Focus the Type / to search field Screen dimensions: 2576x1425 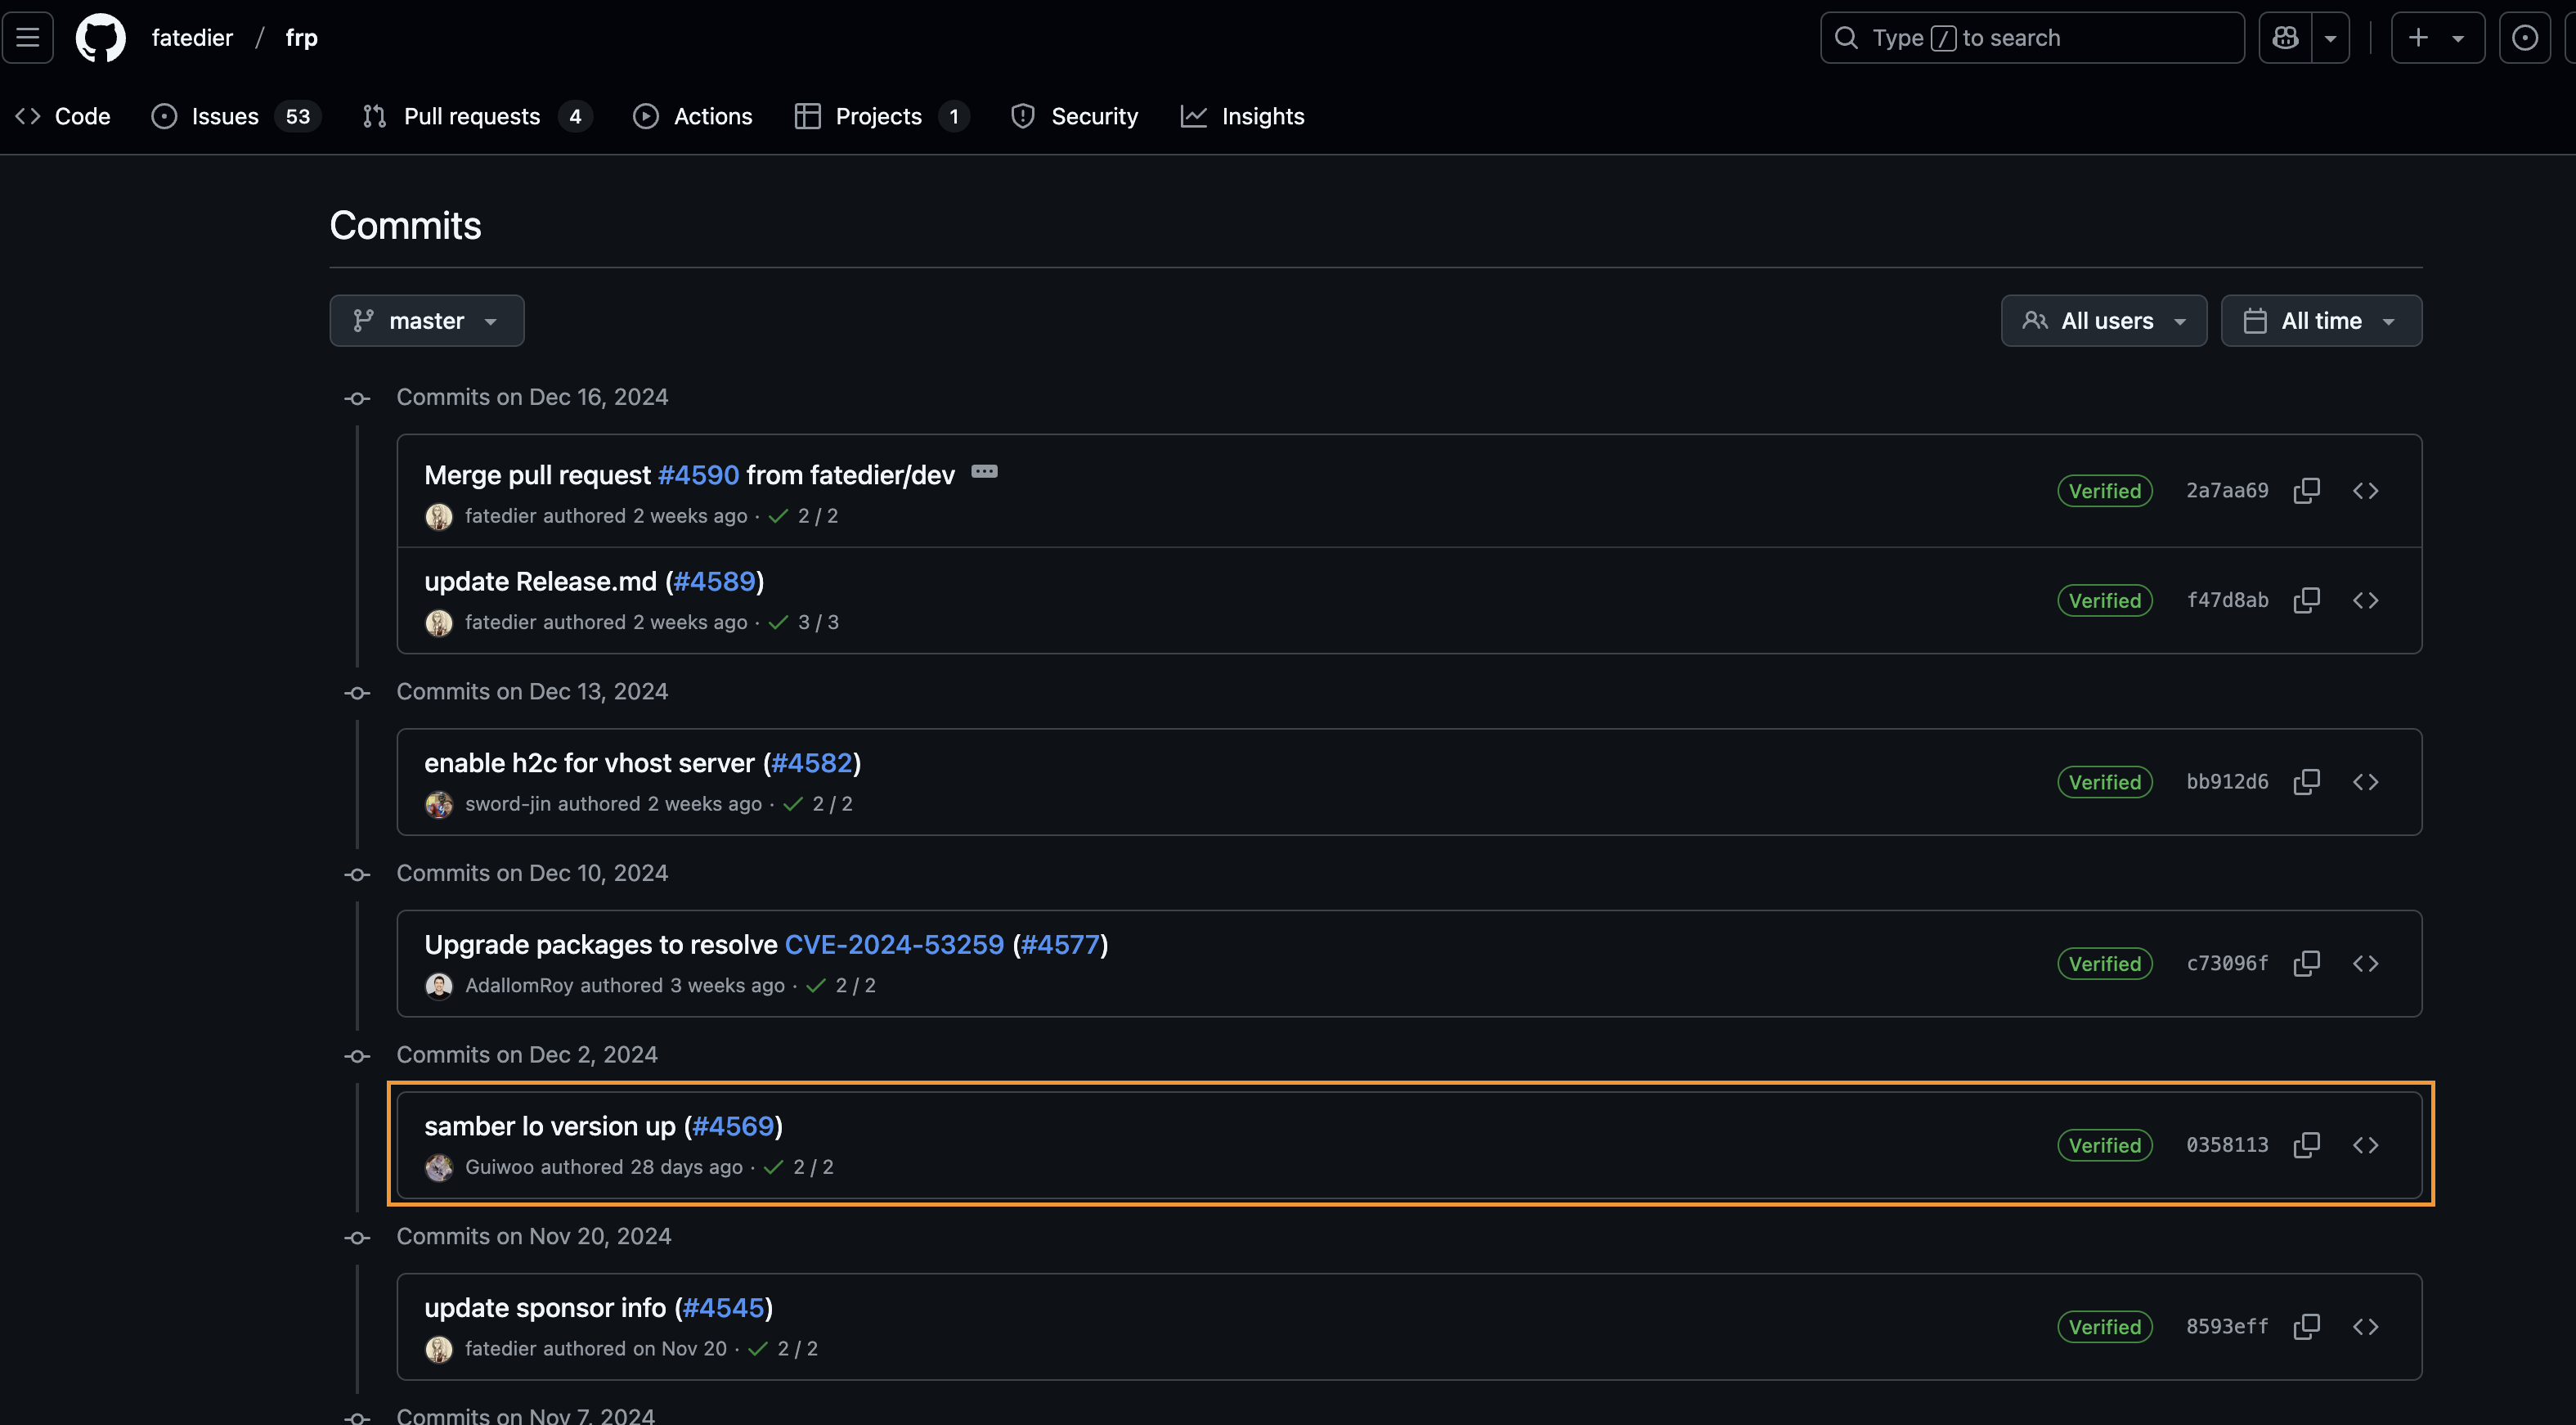[x=2032, y=38]
